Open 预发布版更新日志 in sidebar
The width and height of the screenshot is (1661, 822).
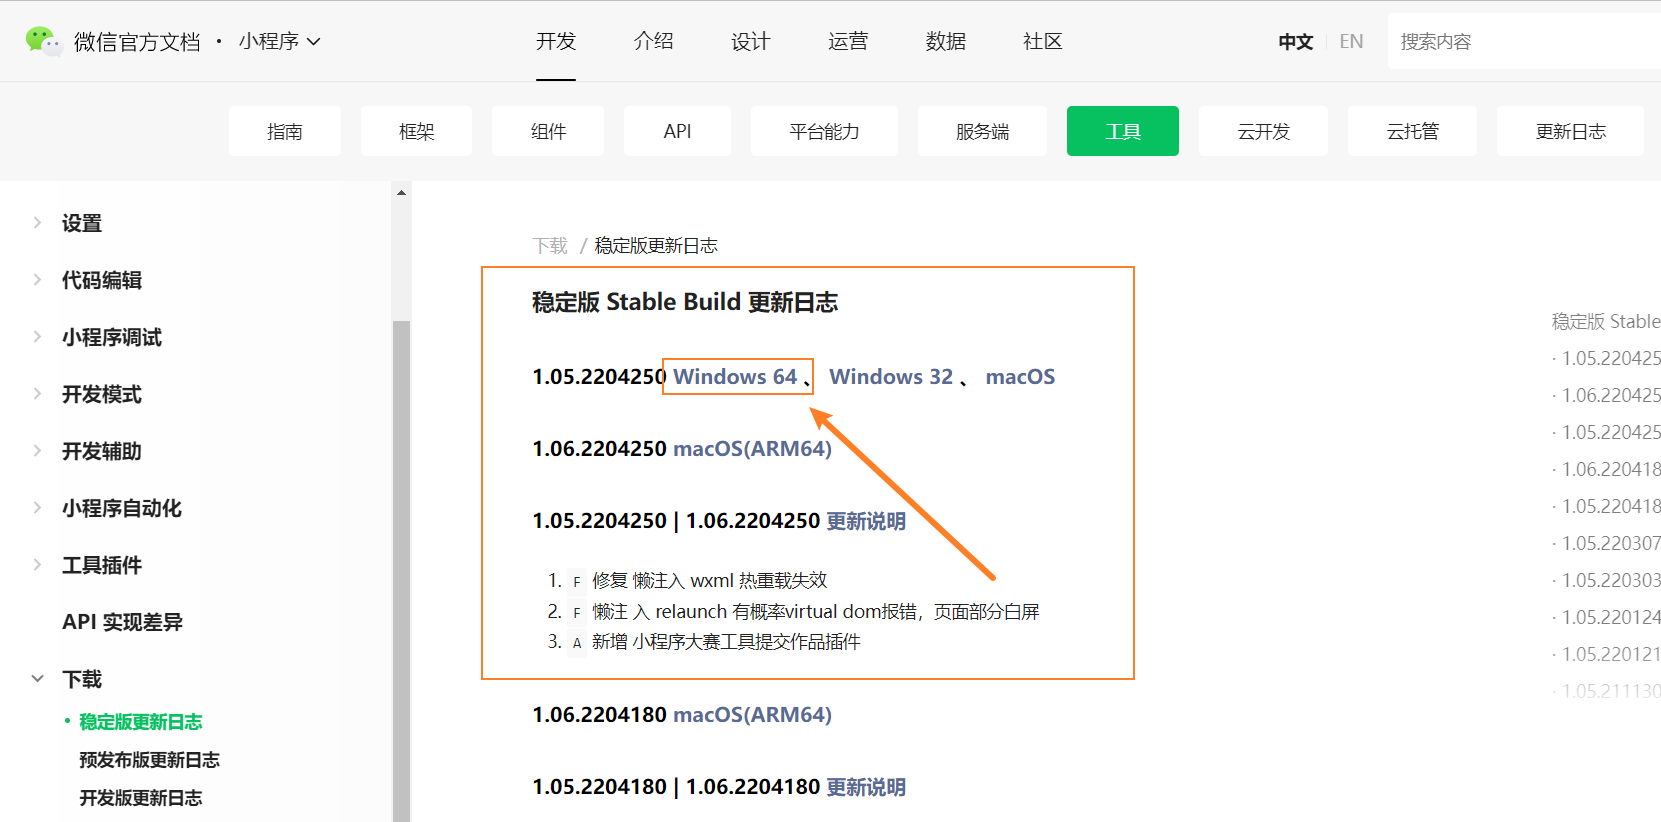[149, 760]
